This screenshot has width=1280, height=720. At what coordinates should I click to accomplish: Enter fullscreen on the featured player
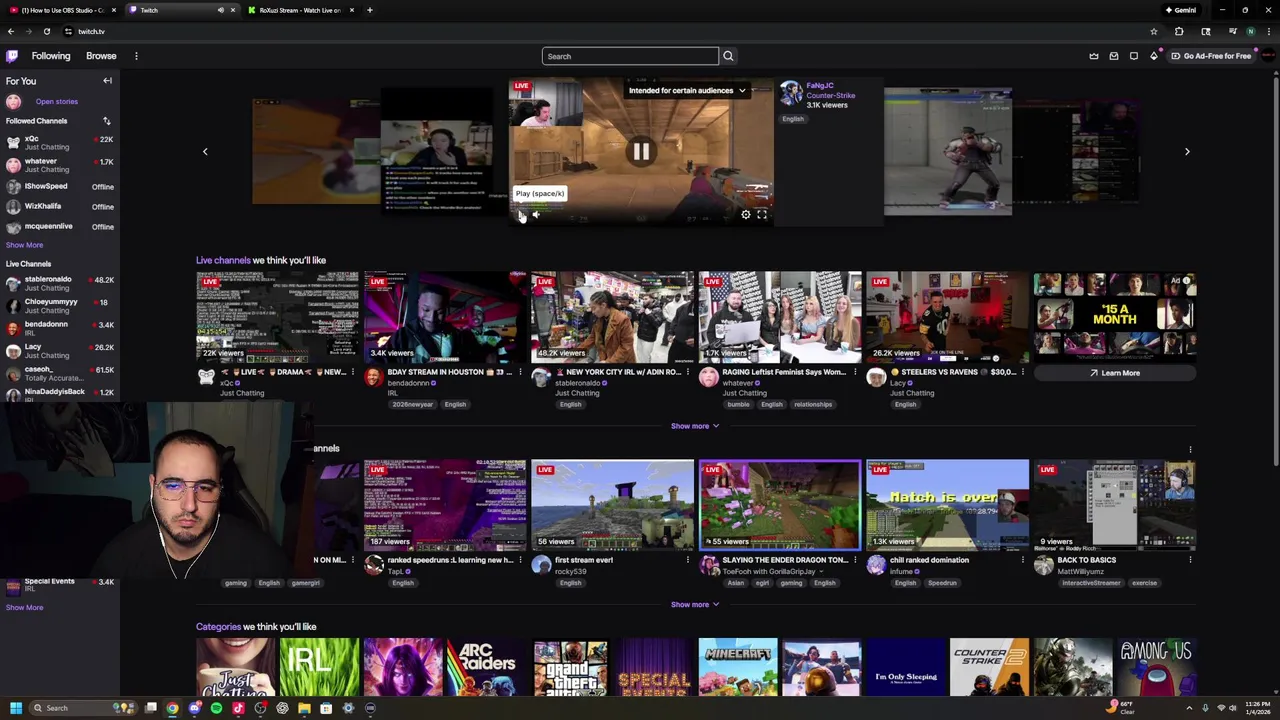(x=762, y=214)
